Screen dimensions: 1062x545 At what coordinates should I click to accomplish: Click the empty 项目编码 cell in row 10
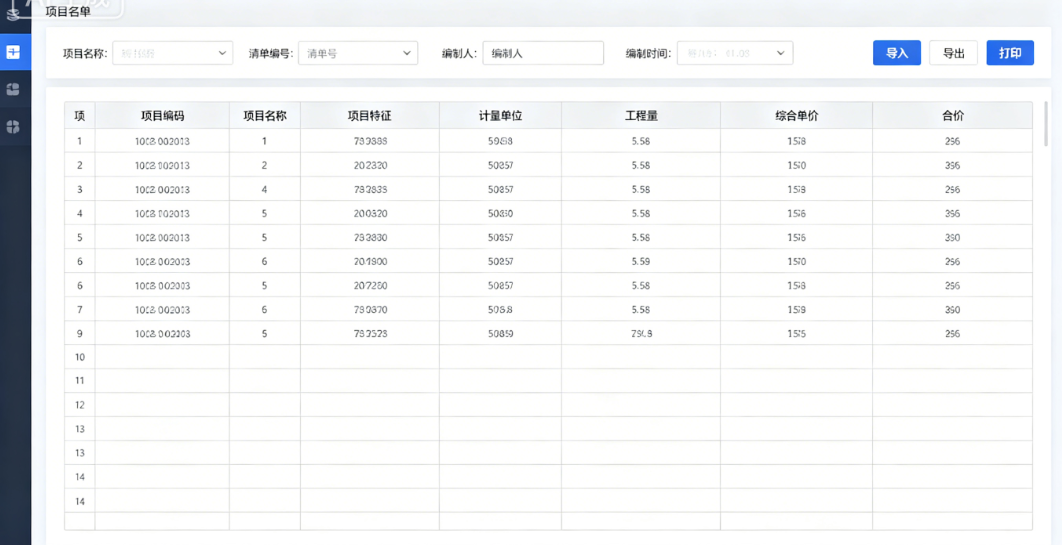point(163,357)
